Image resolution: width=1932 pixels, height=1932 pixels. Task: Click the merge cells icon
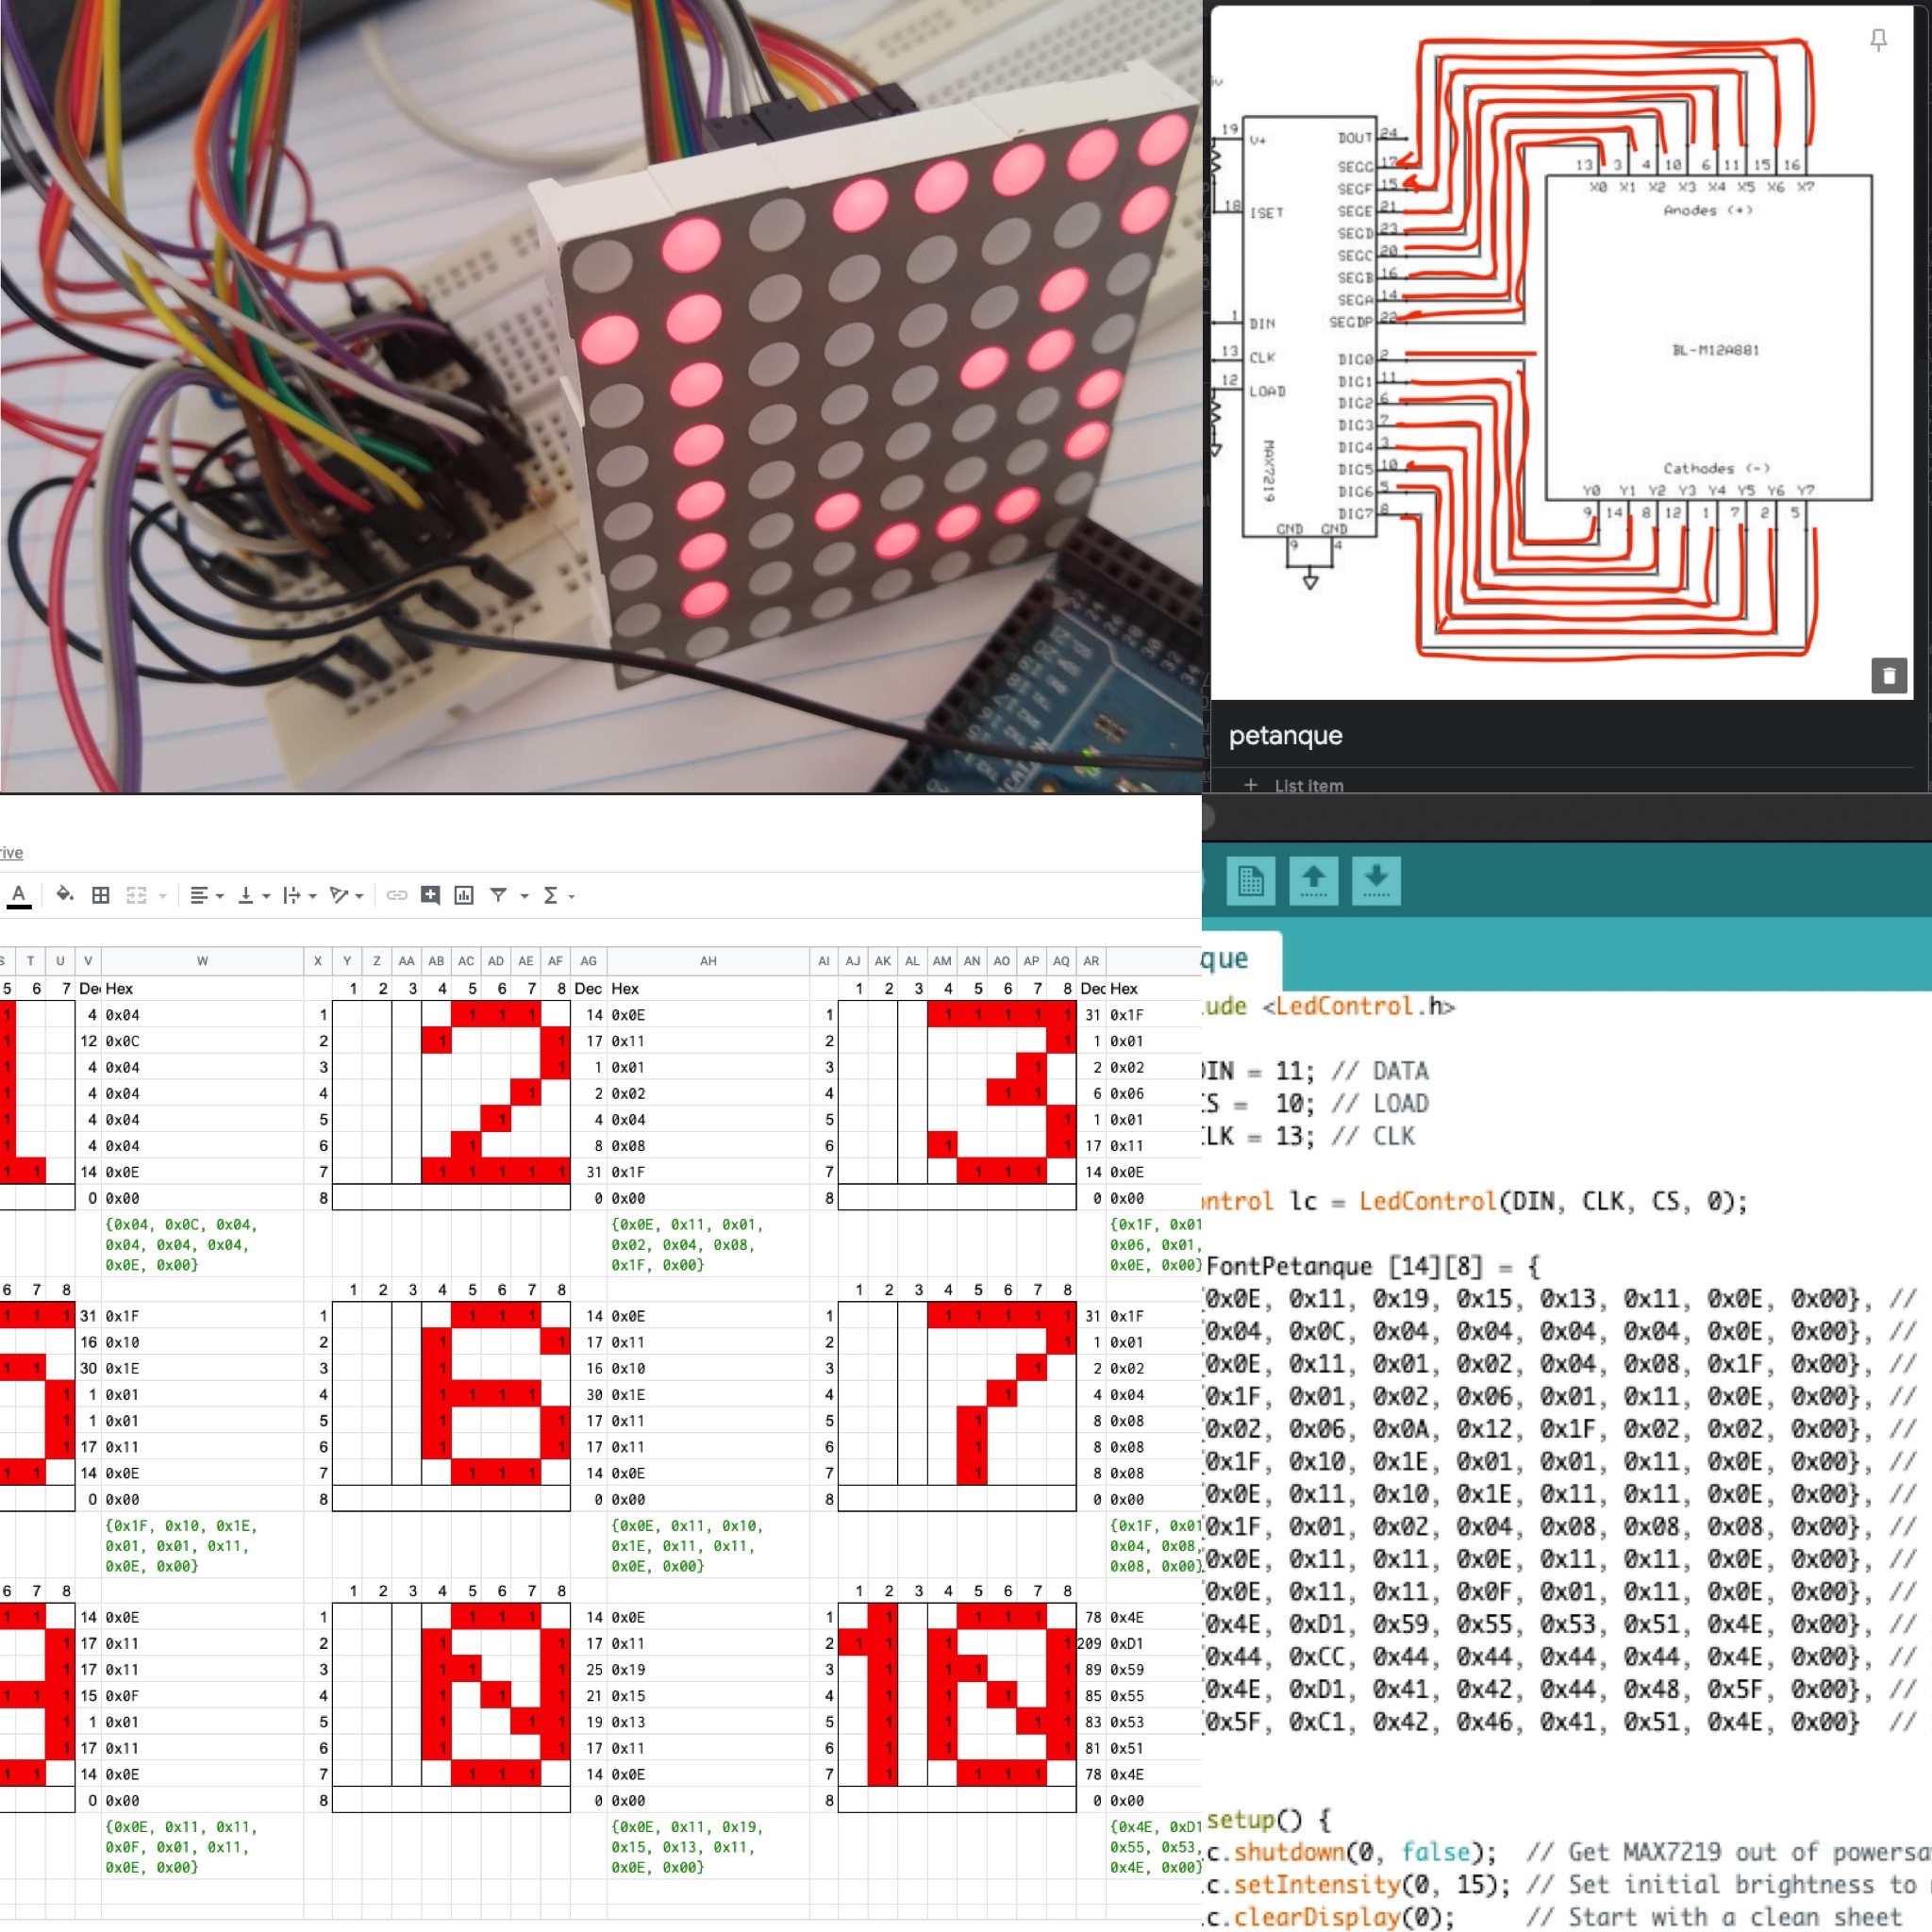point(137,895)
